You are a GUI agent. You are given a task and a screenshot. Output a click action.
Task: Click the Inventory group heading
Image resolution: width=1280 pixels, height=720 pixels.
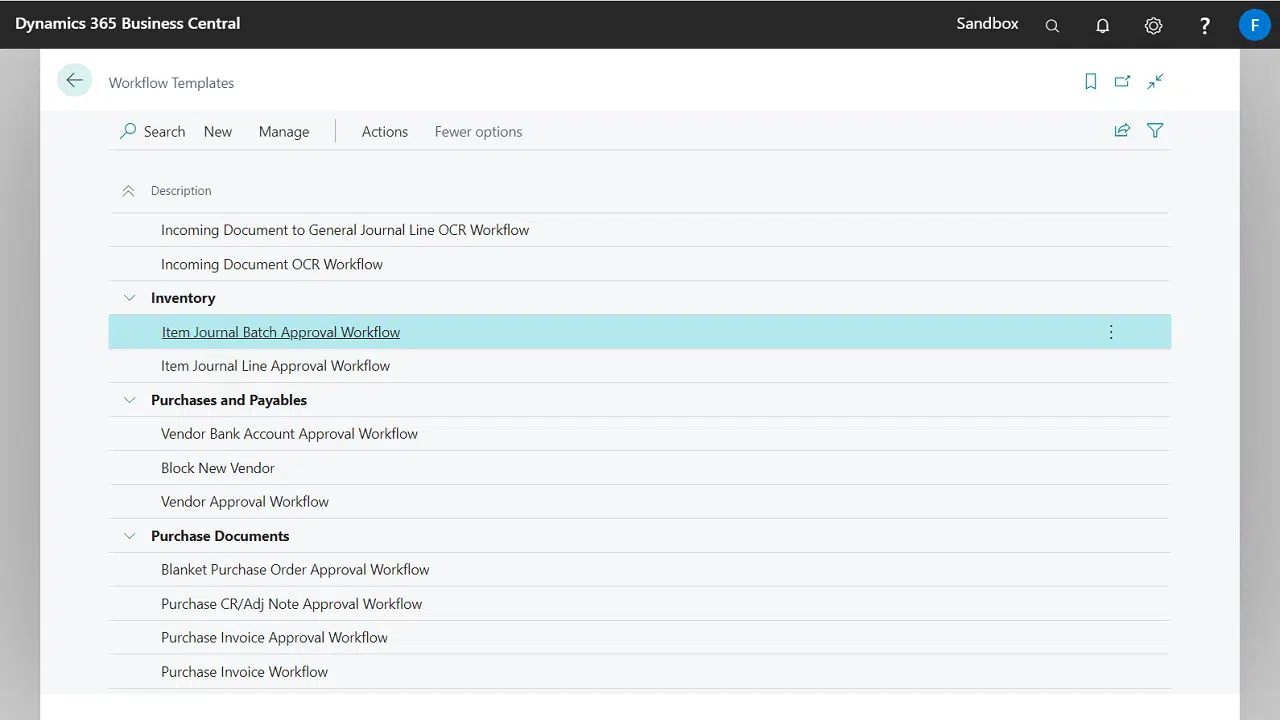[183, 298]
